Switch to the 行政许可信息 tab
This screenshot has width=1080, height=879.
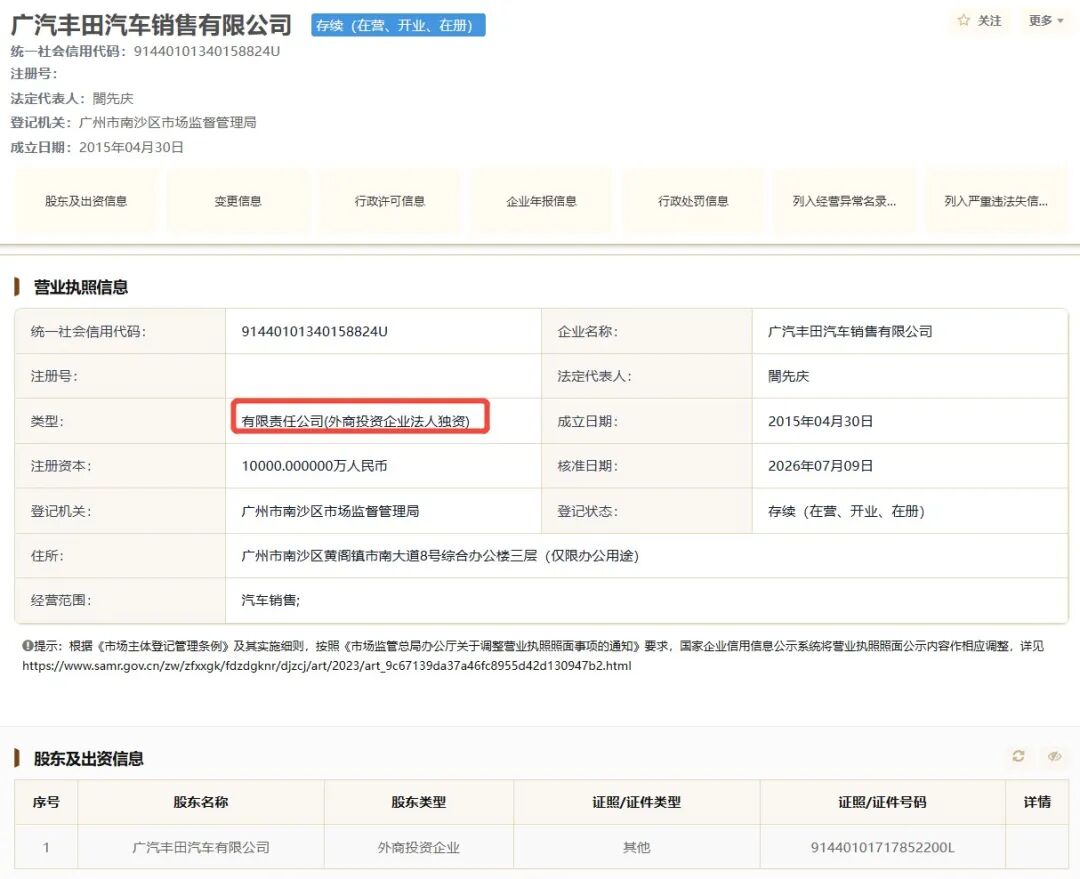pos(390,201)
